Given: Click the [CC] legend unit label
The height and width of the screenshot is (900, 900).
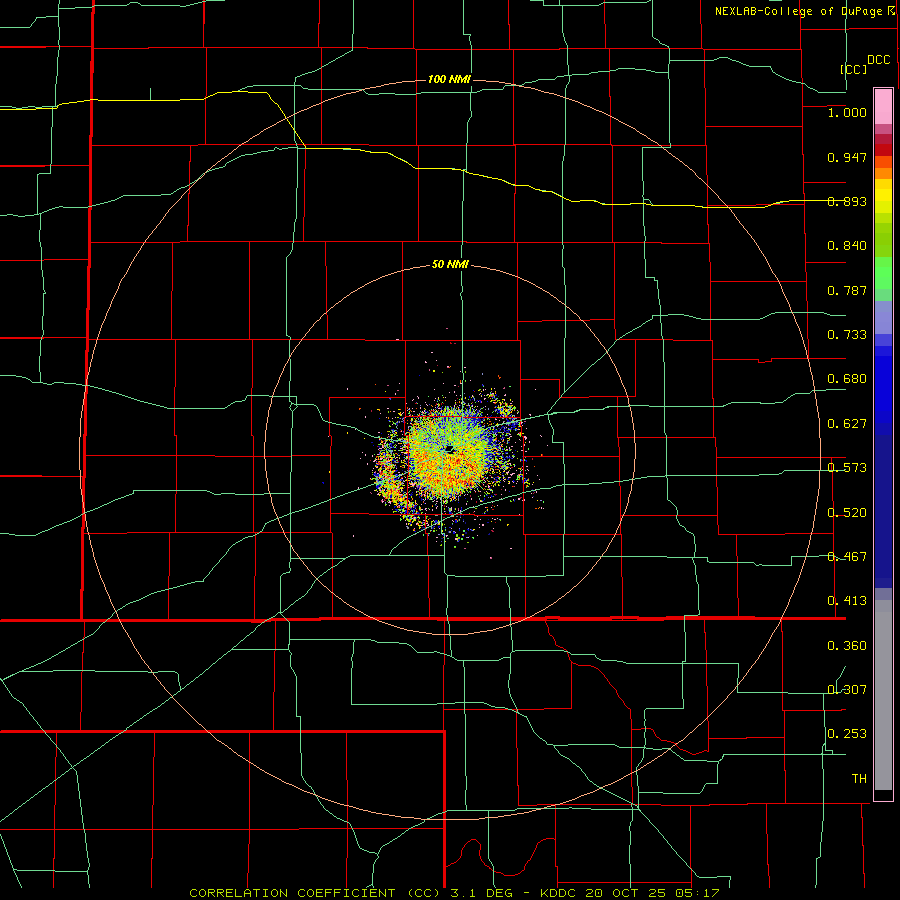Looking at the screenshot, I should pyautogui.click(x=854, y=69).
